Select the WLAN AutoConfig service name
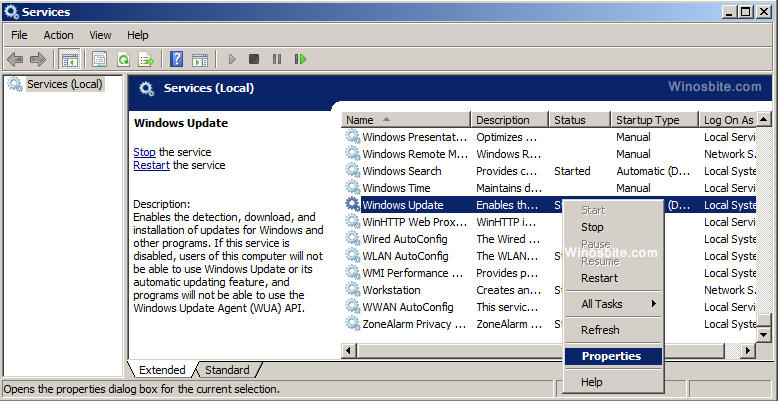This screenshot has height=401, width=778. (405, 256)
